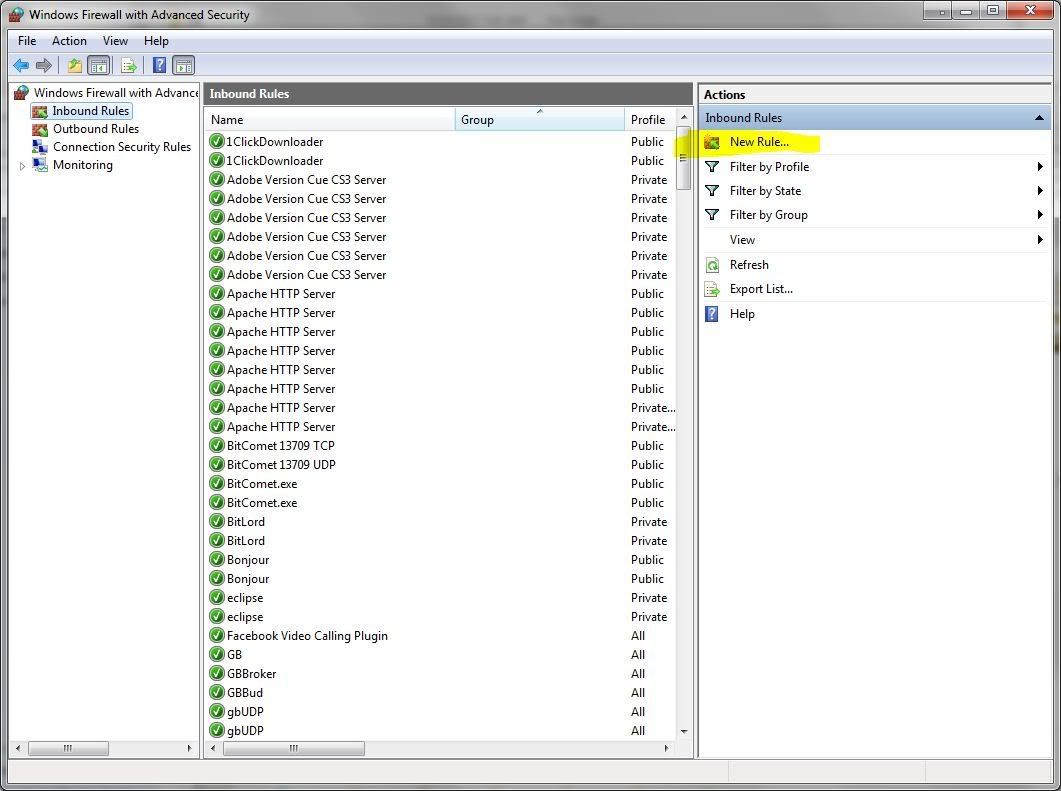Click the Export List toolbar icon

pos(128,66)
